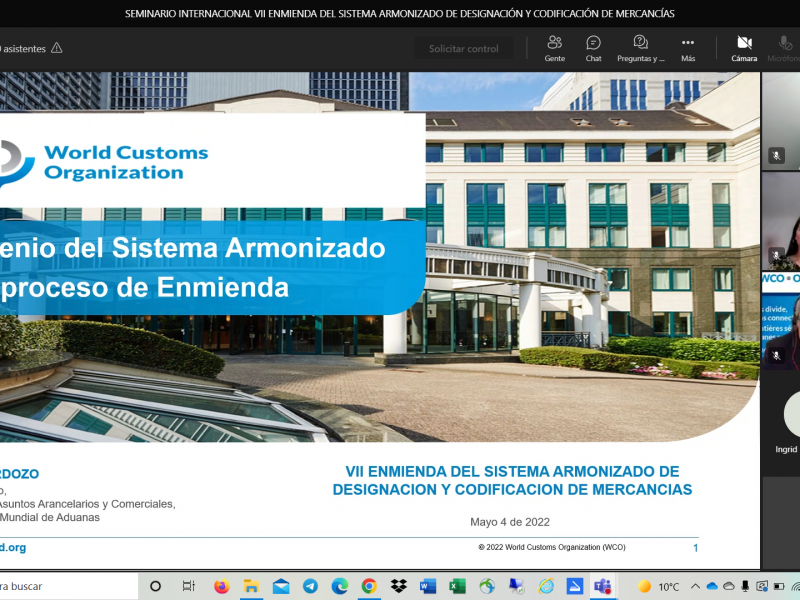Click the battery tray icon

click(779, 586)
